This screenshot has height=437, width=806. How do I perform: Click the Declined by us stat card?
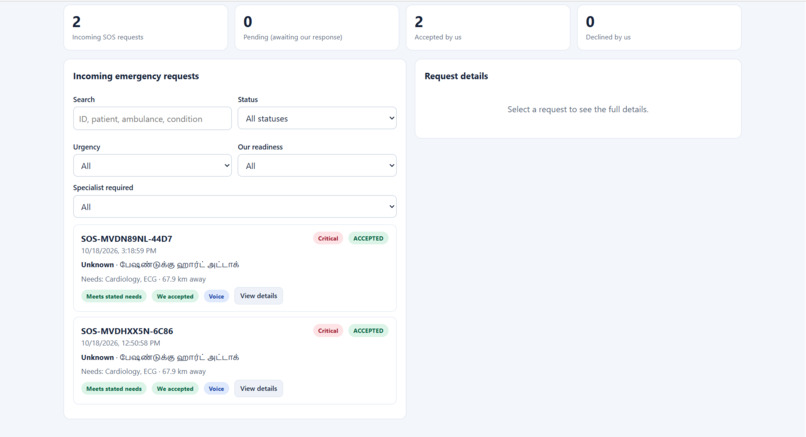pyautogui.click(x=659, y=28)
